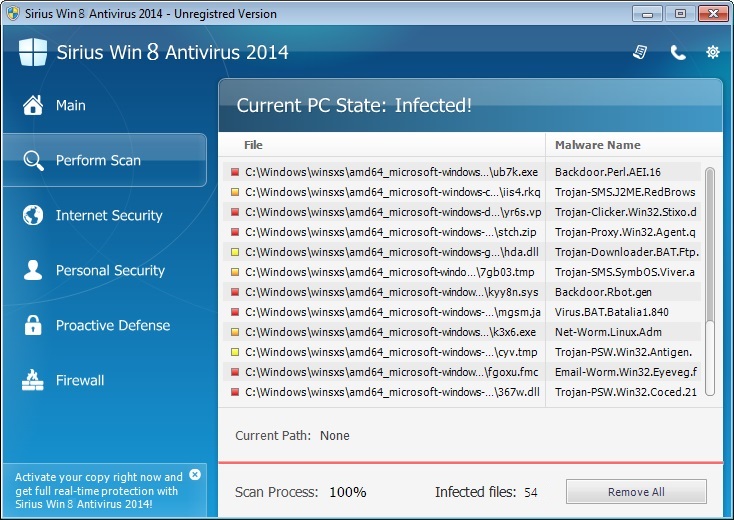Maximize the antivirus window
The height and width of the screenshot is (520, 734).
[680, 14]
